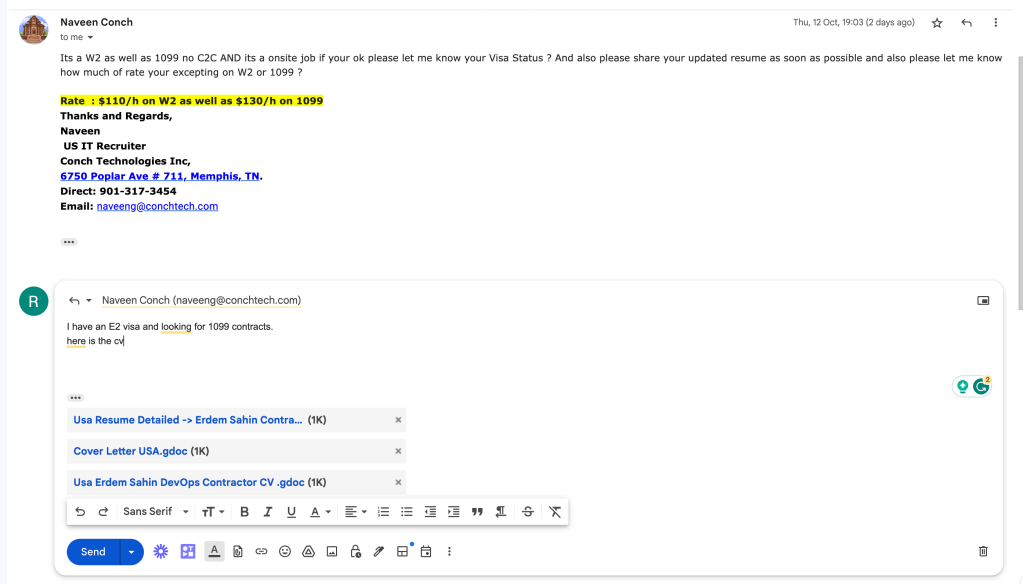Open the text size dropdown

[213, 512]
